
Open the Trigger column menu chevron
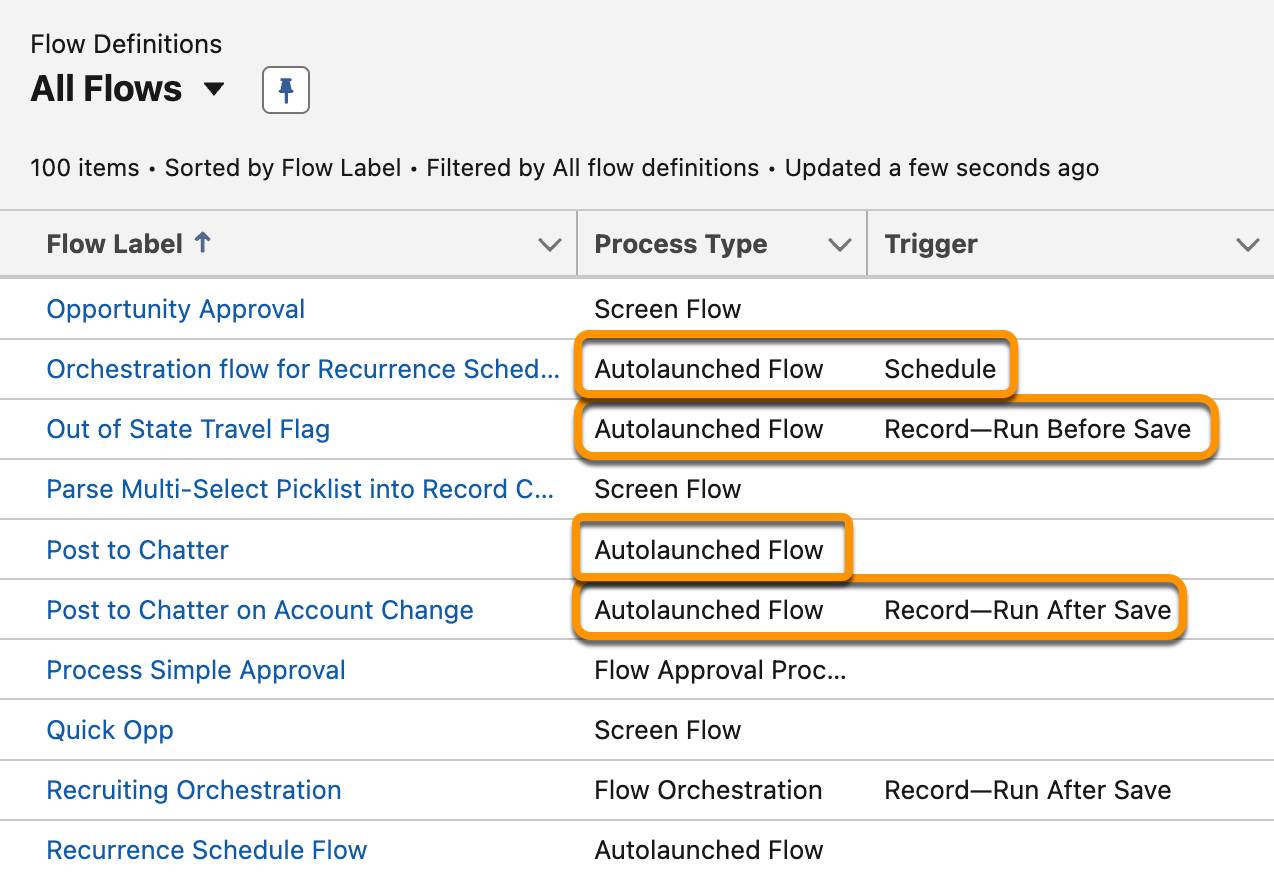1247,245
